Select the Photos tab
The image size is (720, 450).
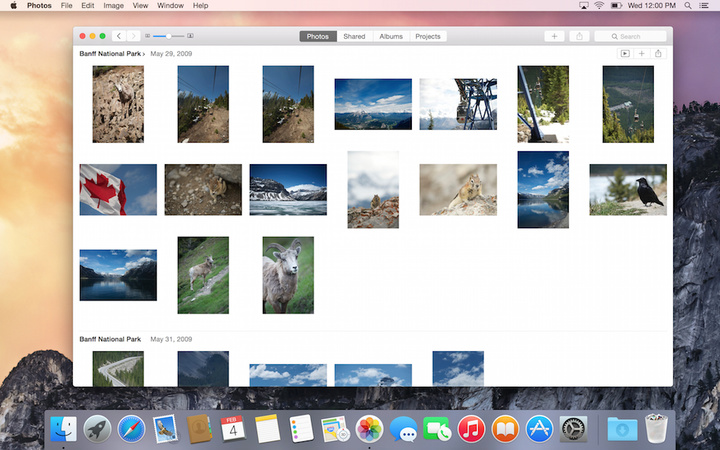pyautogui.click(x=317, y=36)
